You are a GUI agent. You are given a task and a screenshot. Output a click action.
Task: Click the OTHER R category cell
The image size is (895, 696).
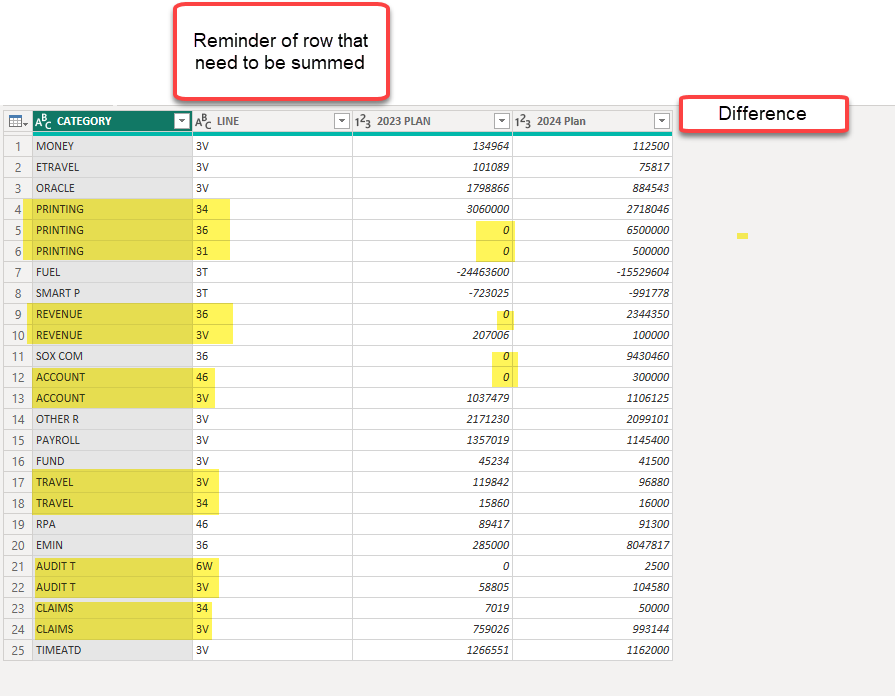(112, 419)
